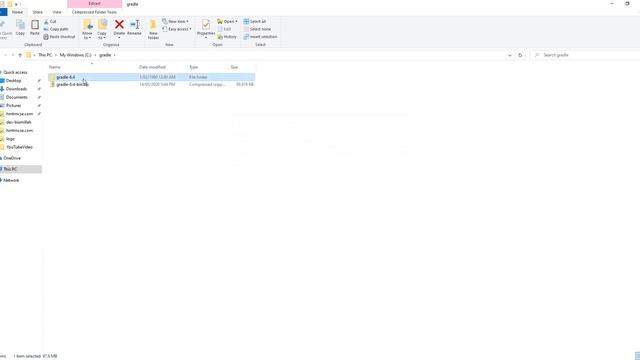Click the pink Extract contextual tab
Screen dimensions: 640x360
click(x=94, y=4)
